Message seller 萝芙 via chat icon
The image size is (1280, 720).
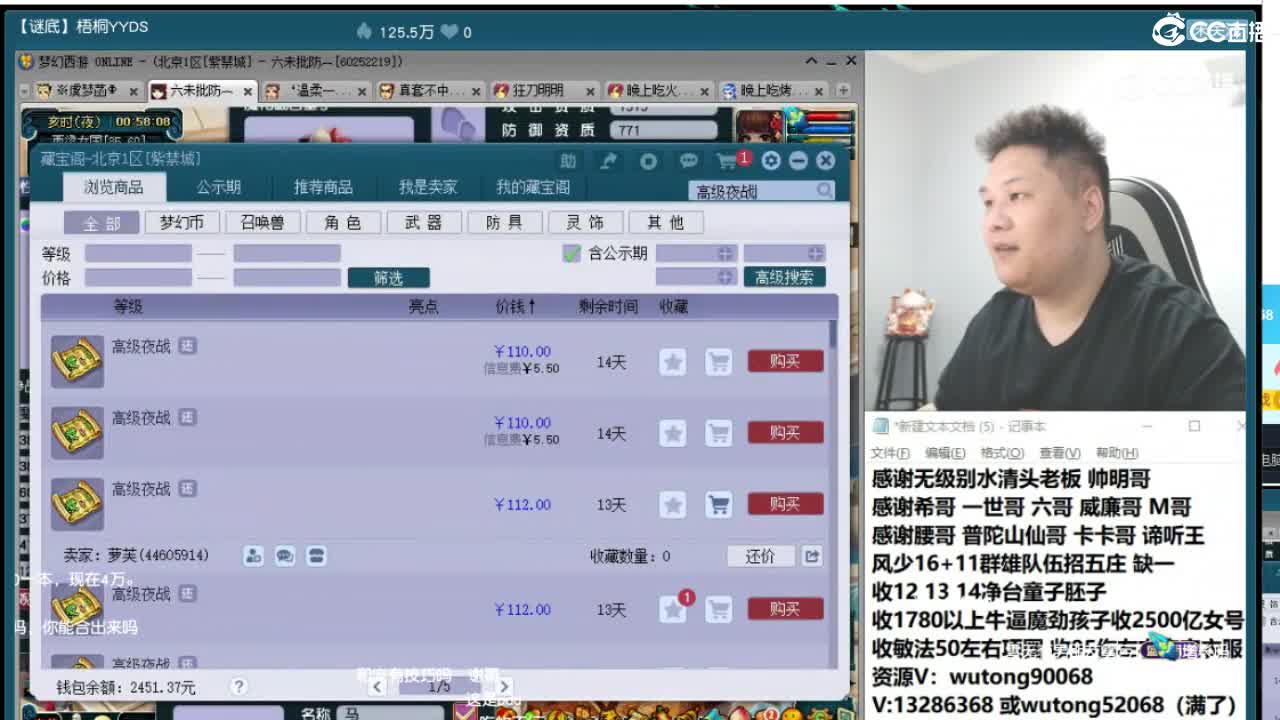point(285,555)
